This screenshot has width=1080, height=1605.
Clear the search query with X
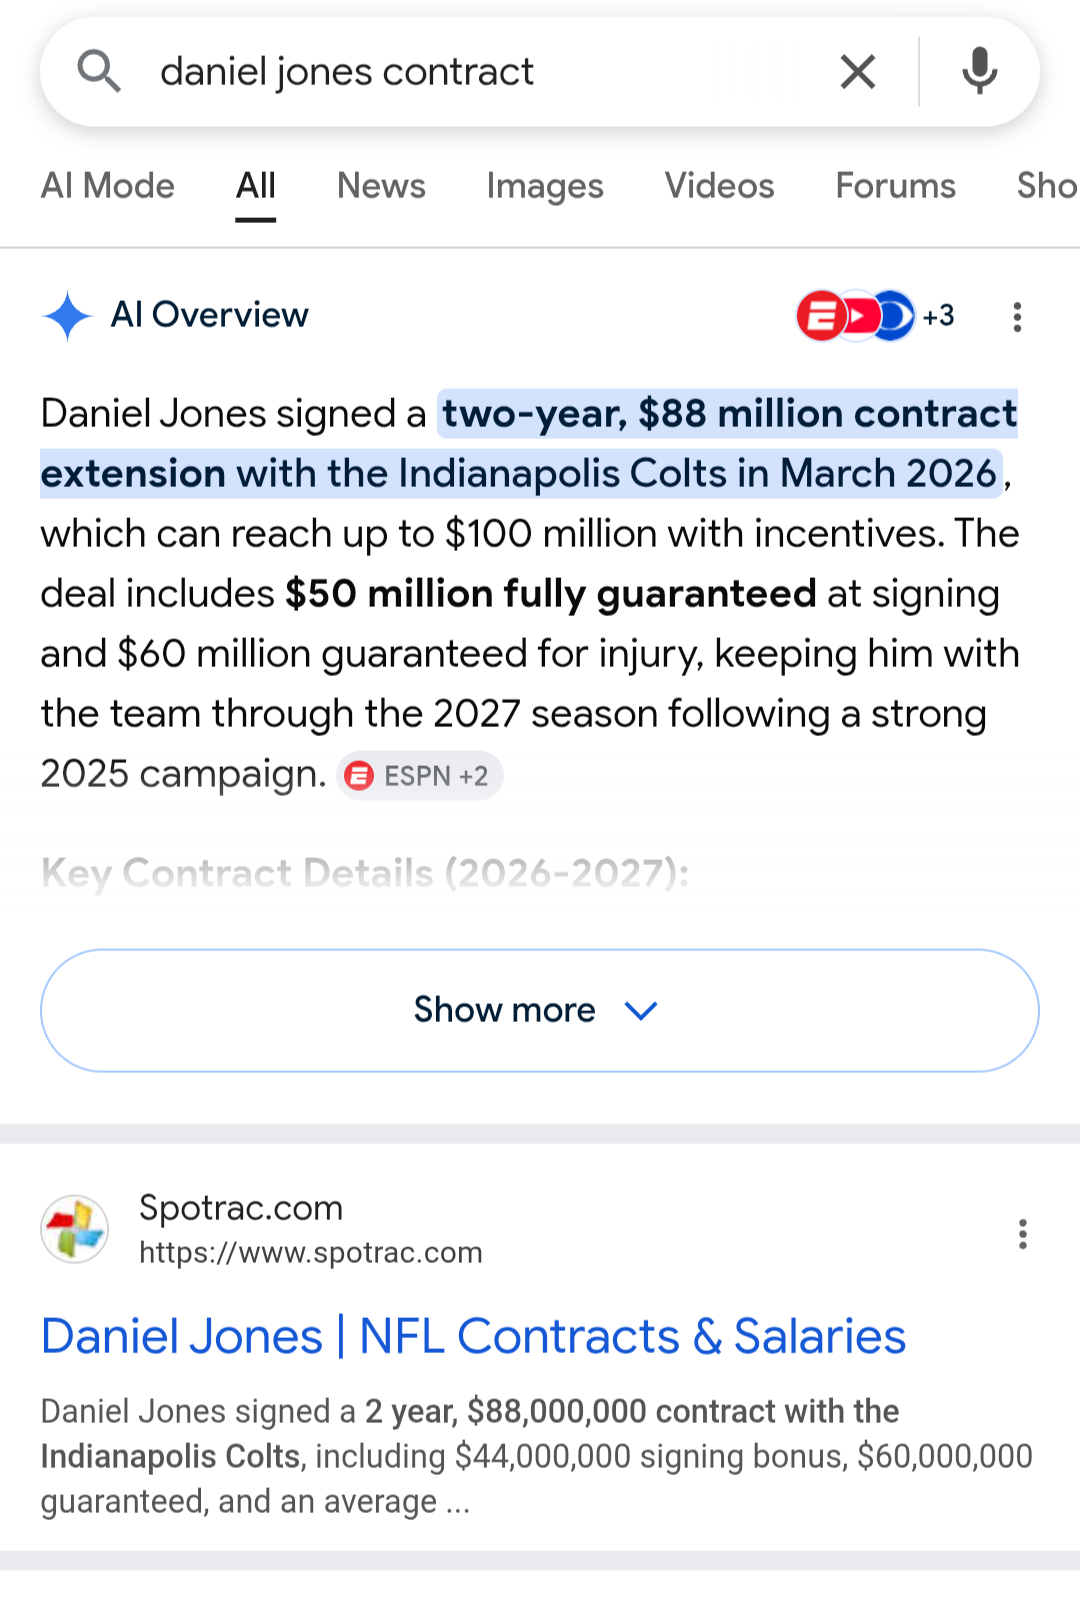[858, 72]
